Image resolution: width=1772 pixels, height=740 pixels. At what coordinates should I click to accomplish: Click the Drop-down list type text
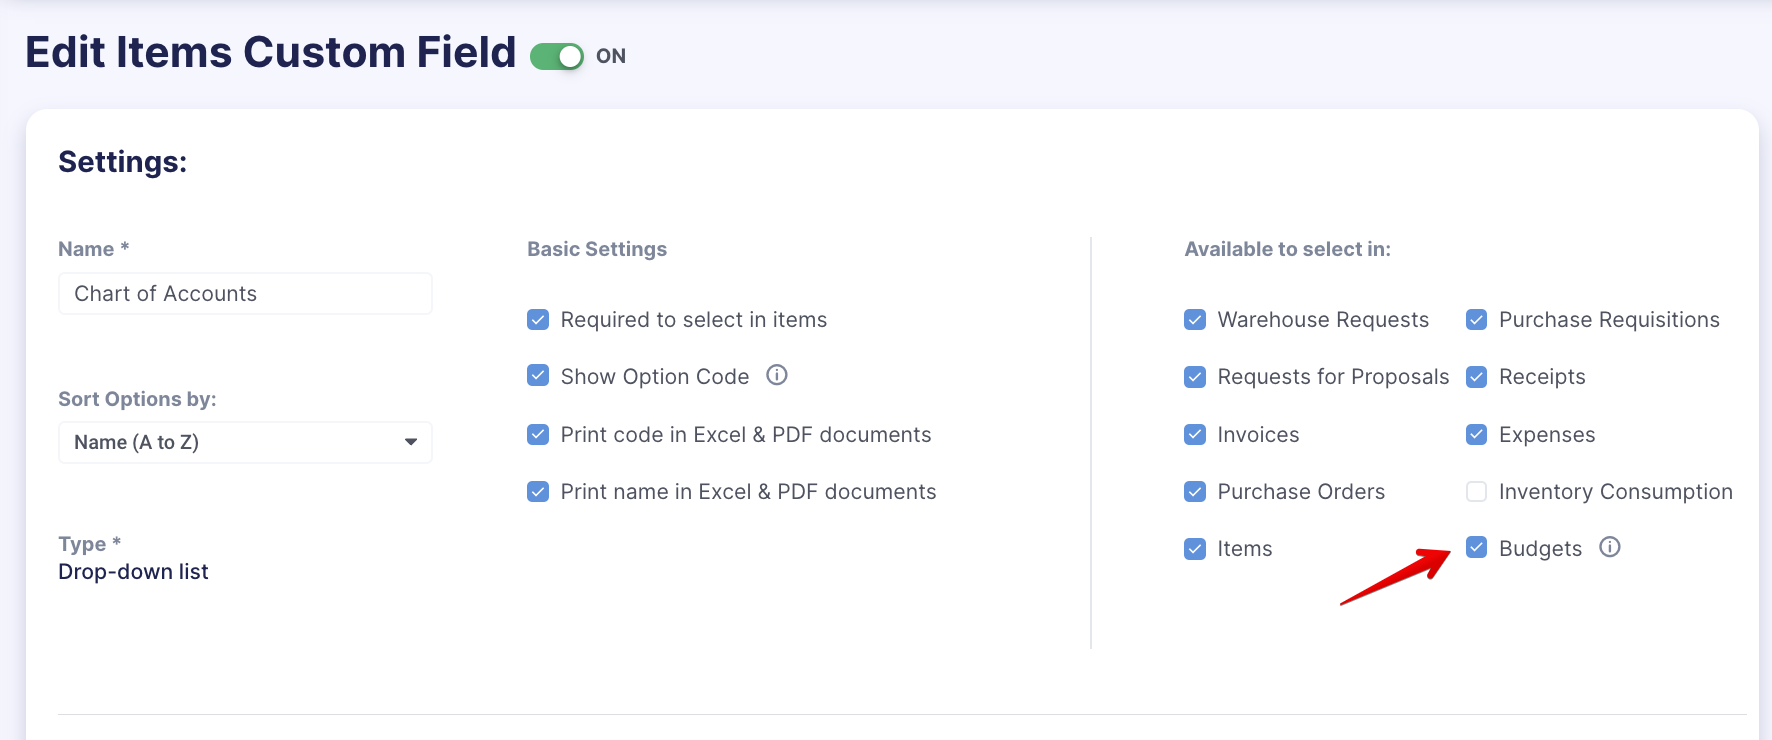pyautogui.click(x=133, y=572)
